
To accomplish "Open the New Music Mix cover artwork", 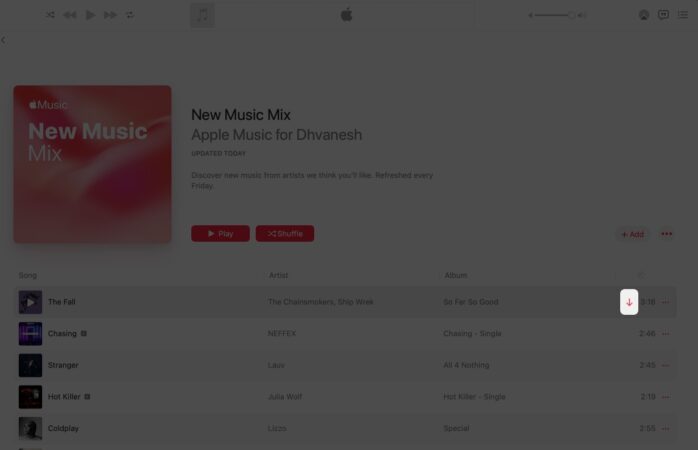I will tap(92, 164).
